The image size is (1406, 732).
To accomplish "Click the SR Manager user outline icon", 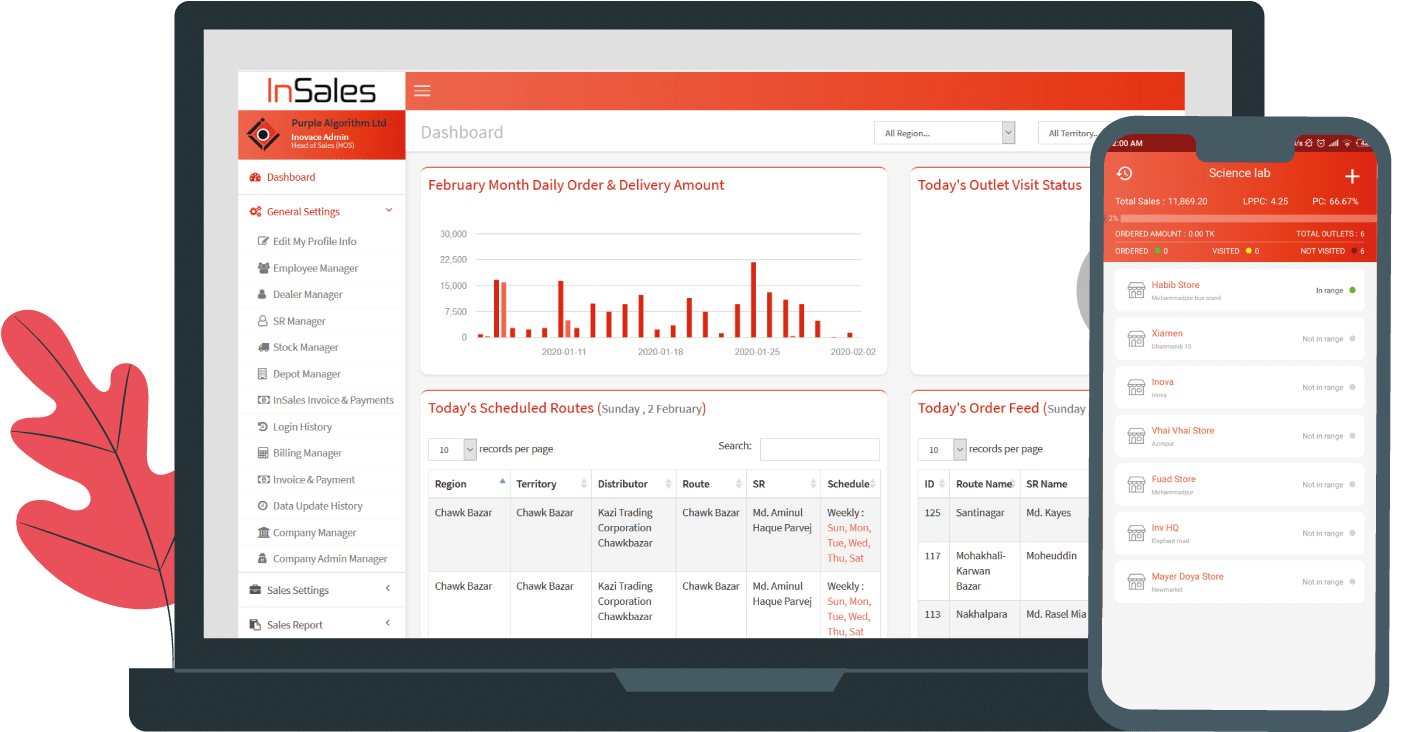I will point(263,321).
